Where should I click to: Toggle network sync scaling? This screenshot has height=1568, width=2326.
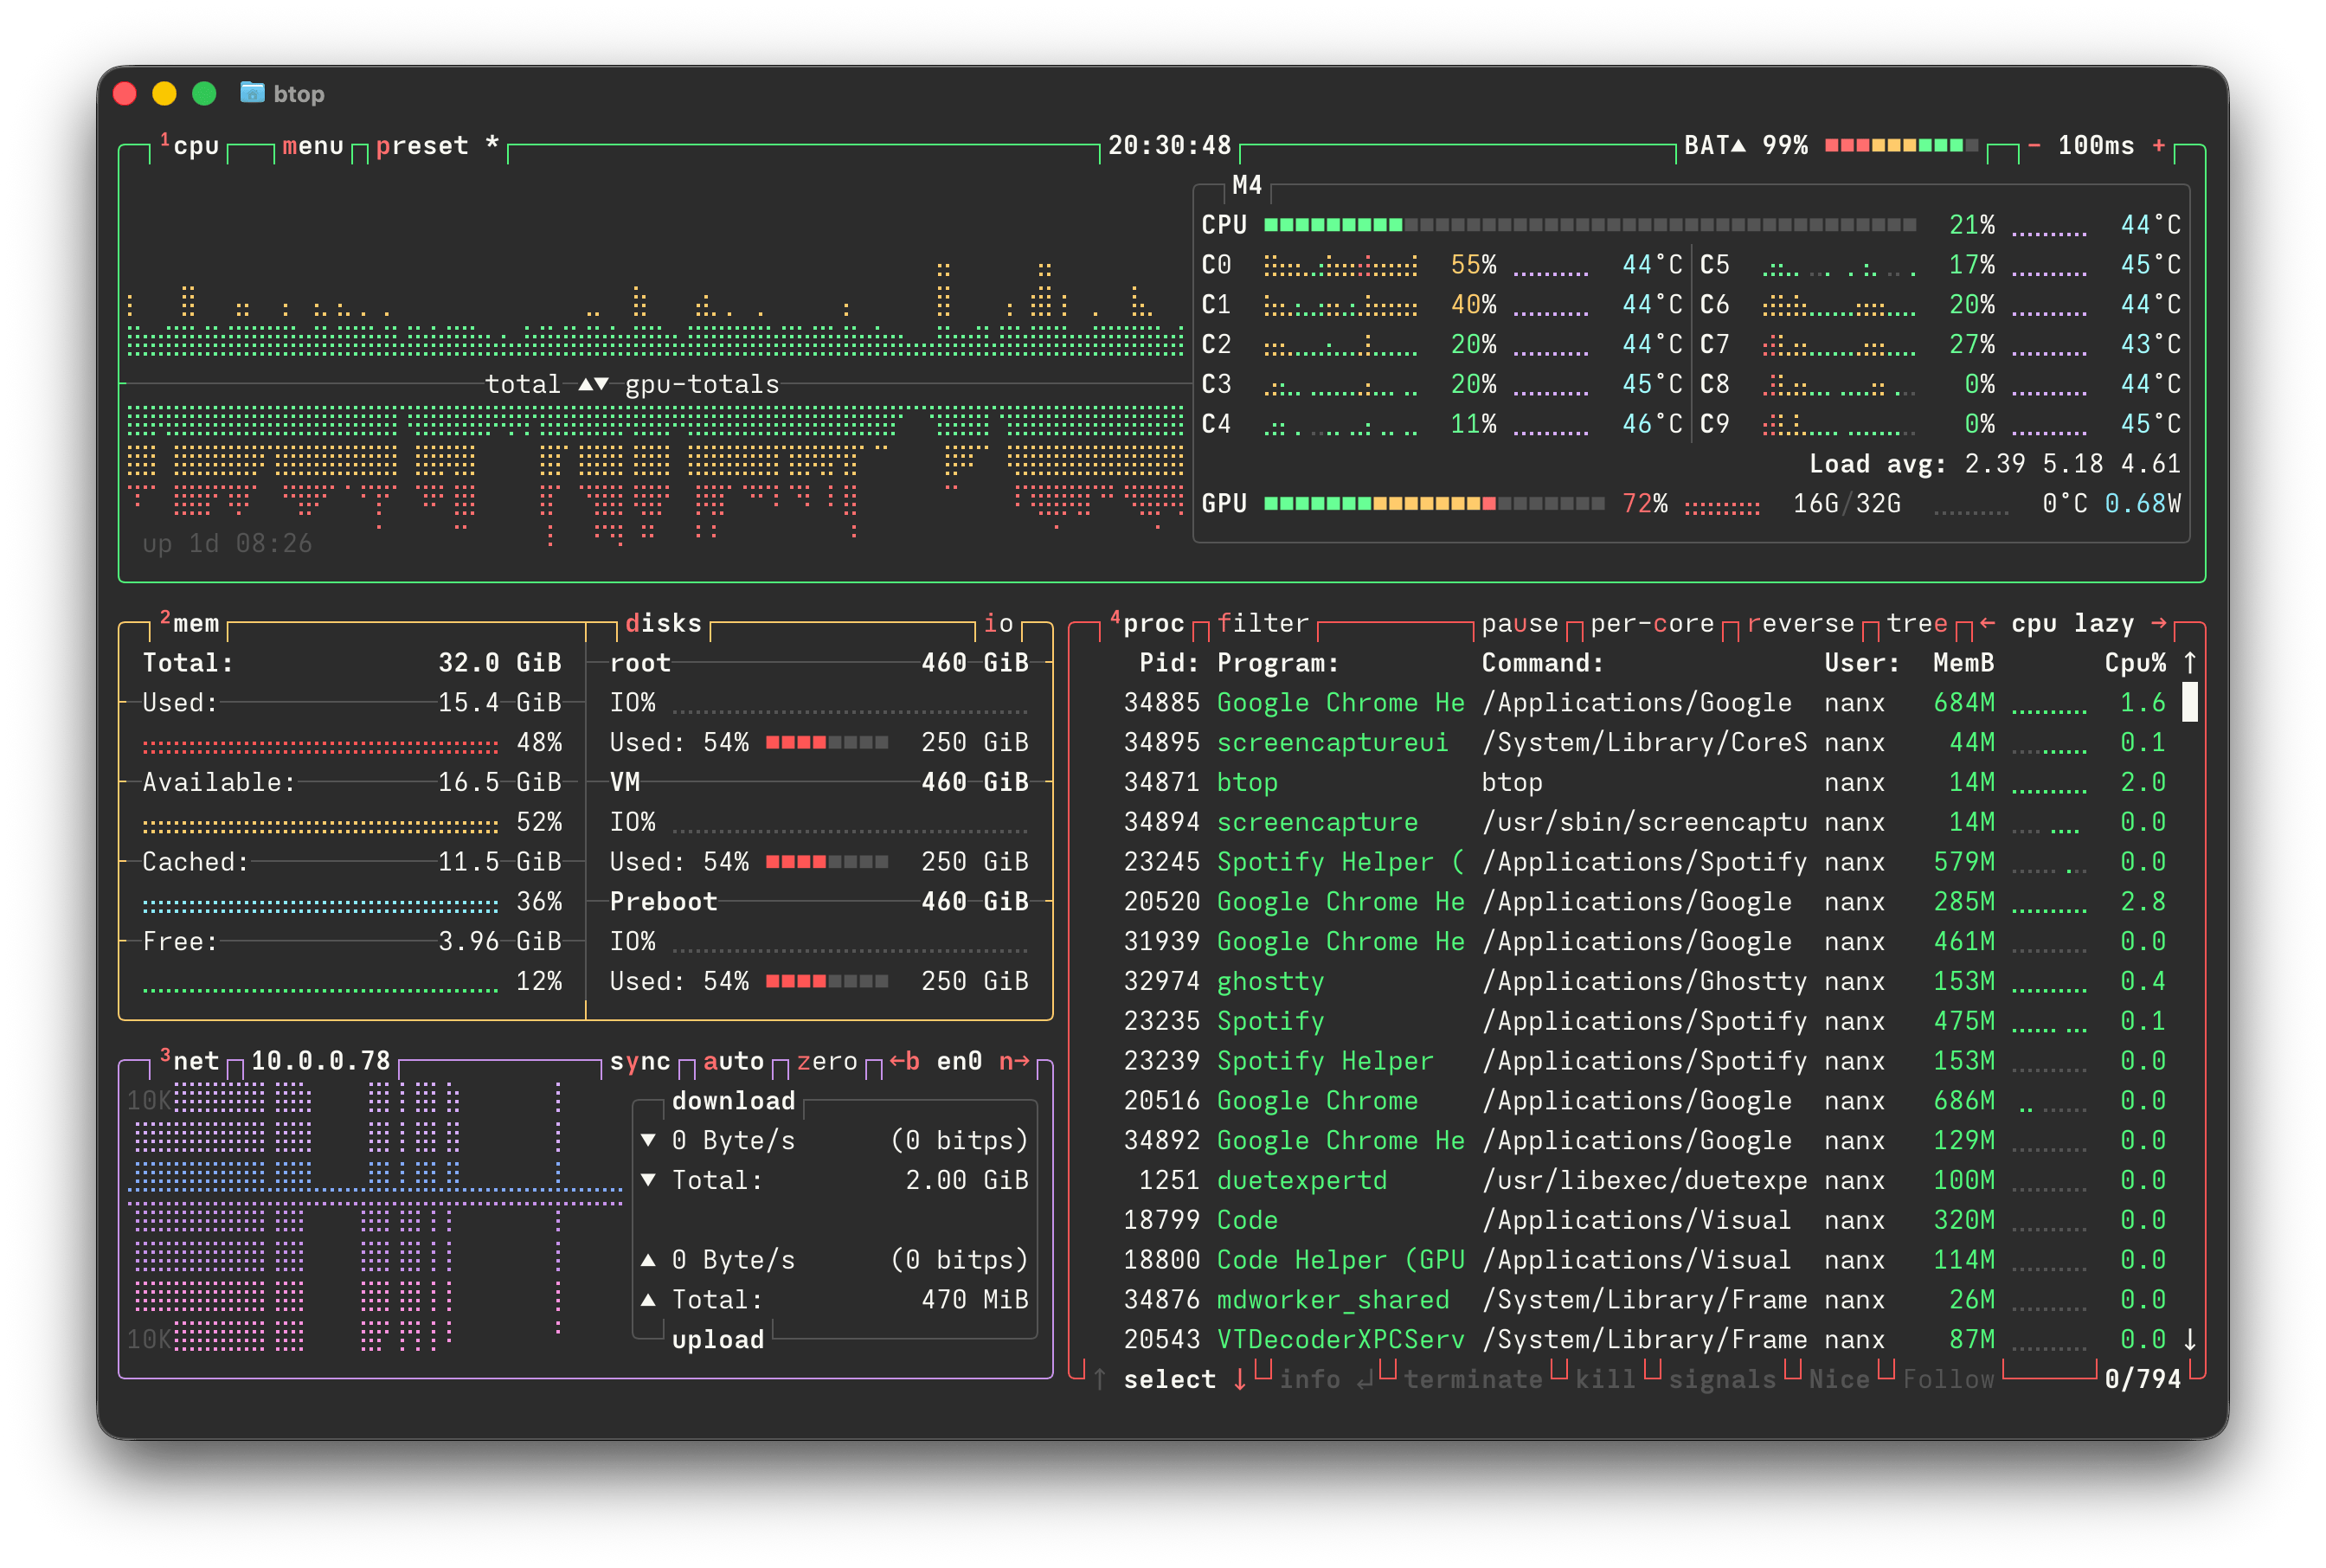pos(640,1061)
